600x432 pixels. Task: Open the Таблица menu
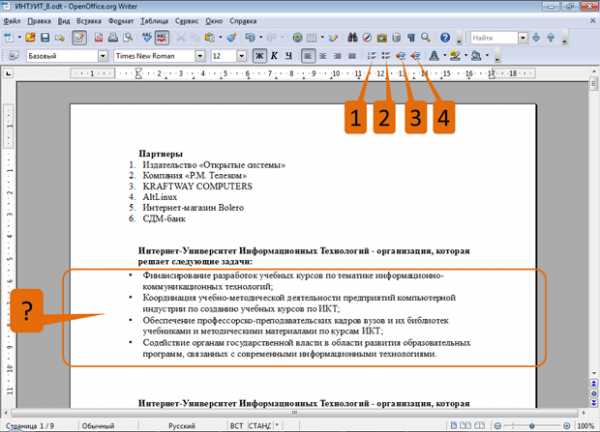pos(154,21)
